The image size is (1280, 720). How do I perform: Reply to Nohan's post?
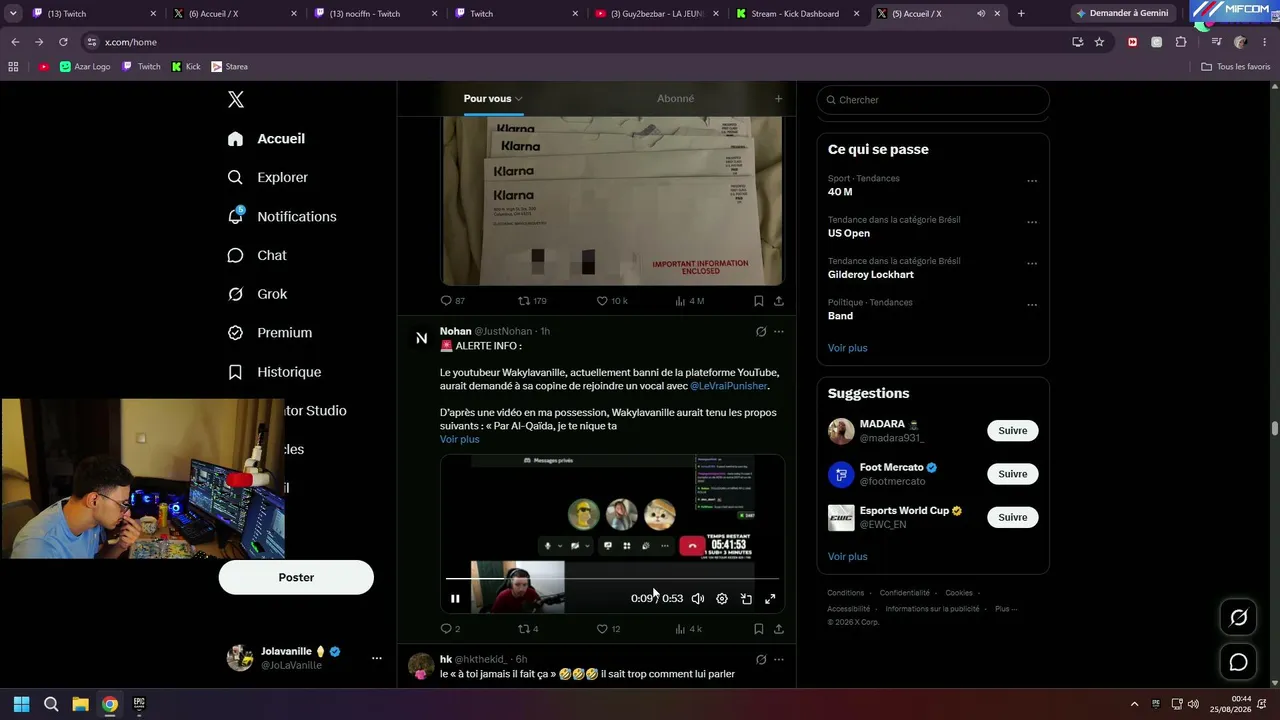451,629
